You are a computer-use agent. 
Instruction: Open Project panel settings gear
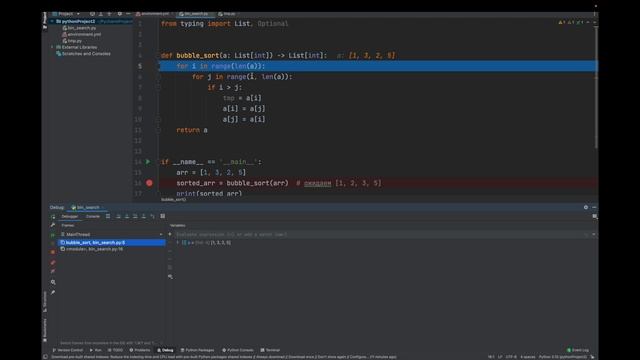120,14
